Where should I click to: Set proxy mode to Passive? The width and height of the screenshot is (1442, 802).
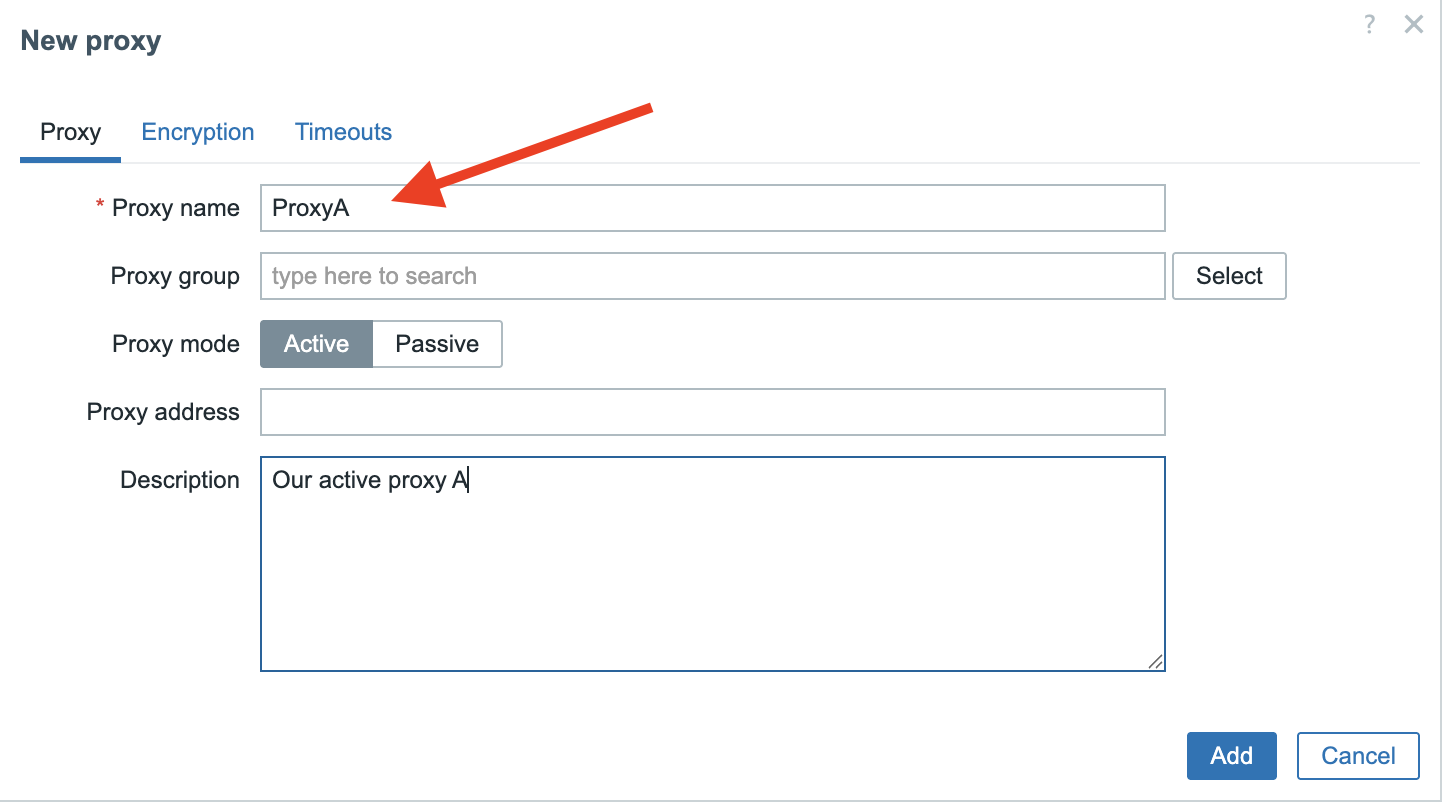coord(437,343)
